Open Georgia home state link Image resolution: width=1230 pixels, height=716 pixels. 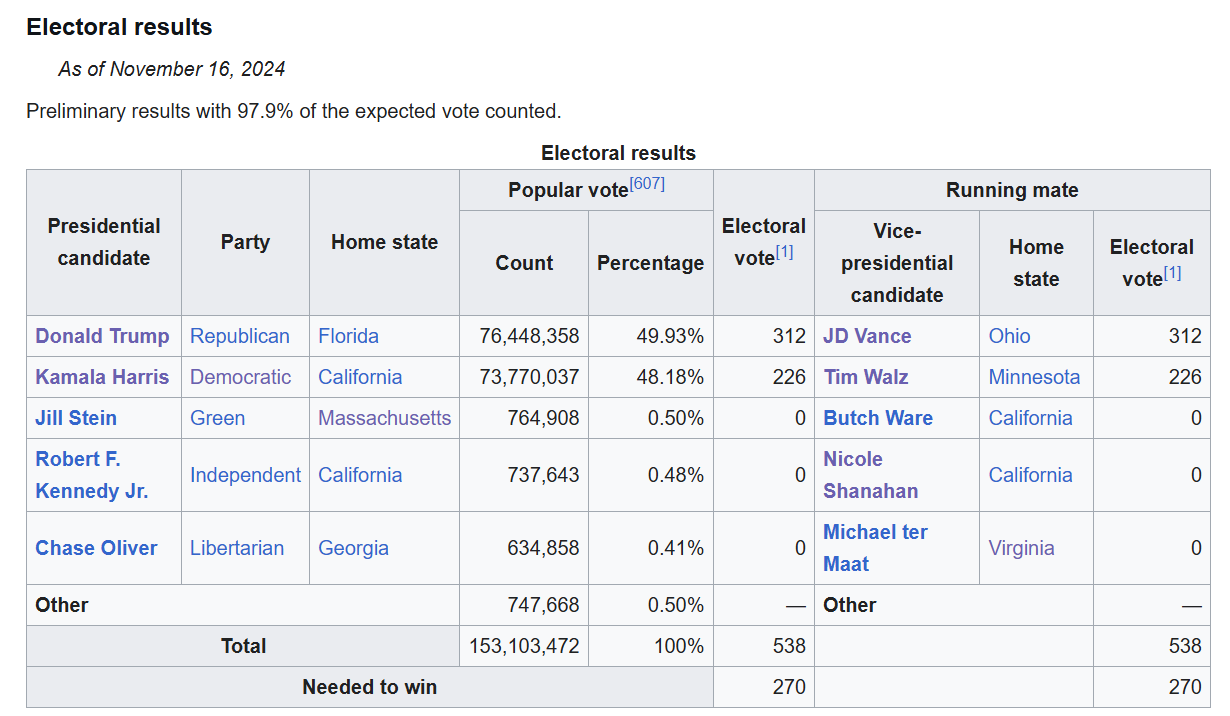pos(353,548)
